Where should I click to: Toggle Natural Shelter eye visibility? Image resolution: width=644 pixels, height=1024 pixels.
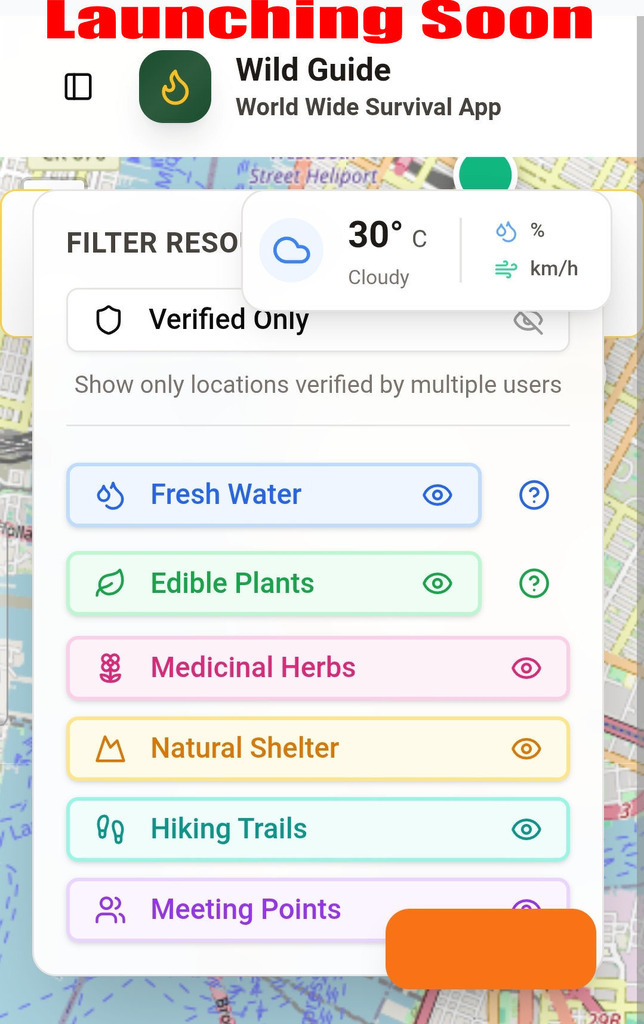tap(526, 748)
